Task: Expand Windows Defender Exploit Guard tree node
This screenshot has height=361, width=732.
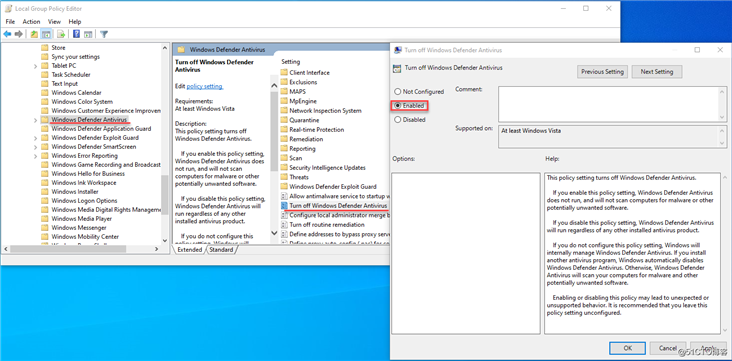Action: pyautogui.click(x=35, y=138)
